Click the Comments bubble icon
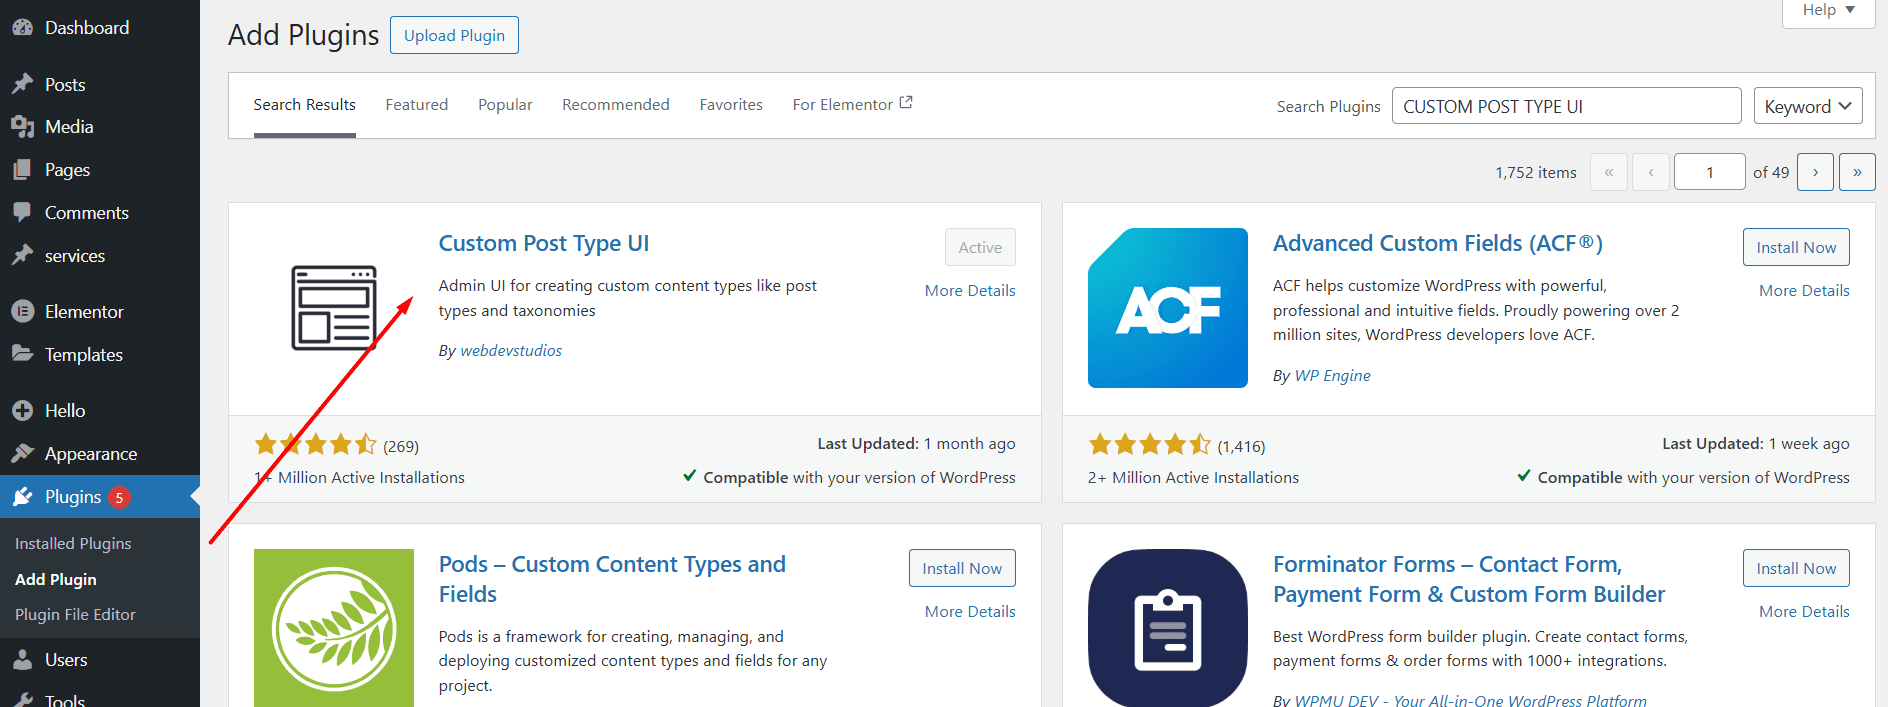Viewport: 1888px width, 707px height. pyautogui.click(x=22, y=213)
